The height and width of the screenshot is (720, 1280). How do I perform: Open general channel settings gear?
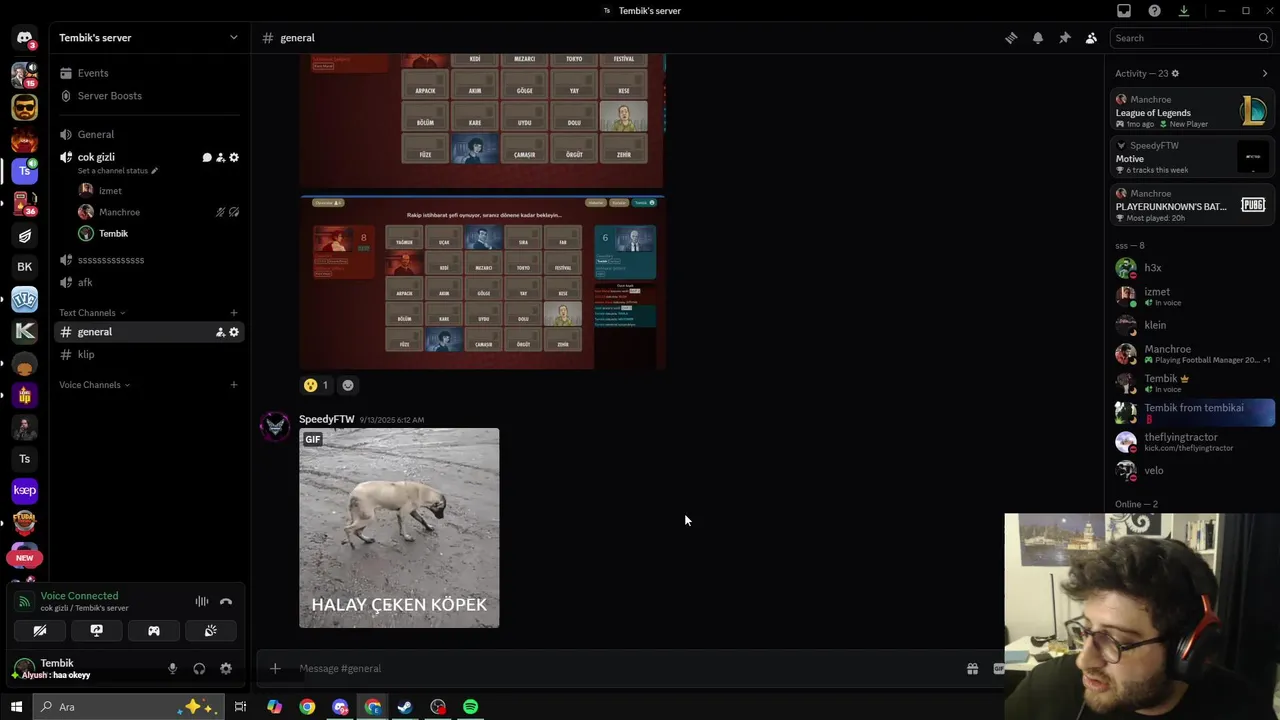pos(234,332)
